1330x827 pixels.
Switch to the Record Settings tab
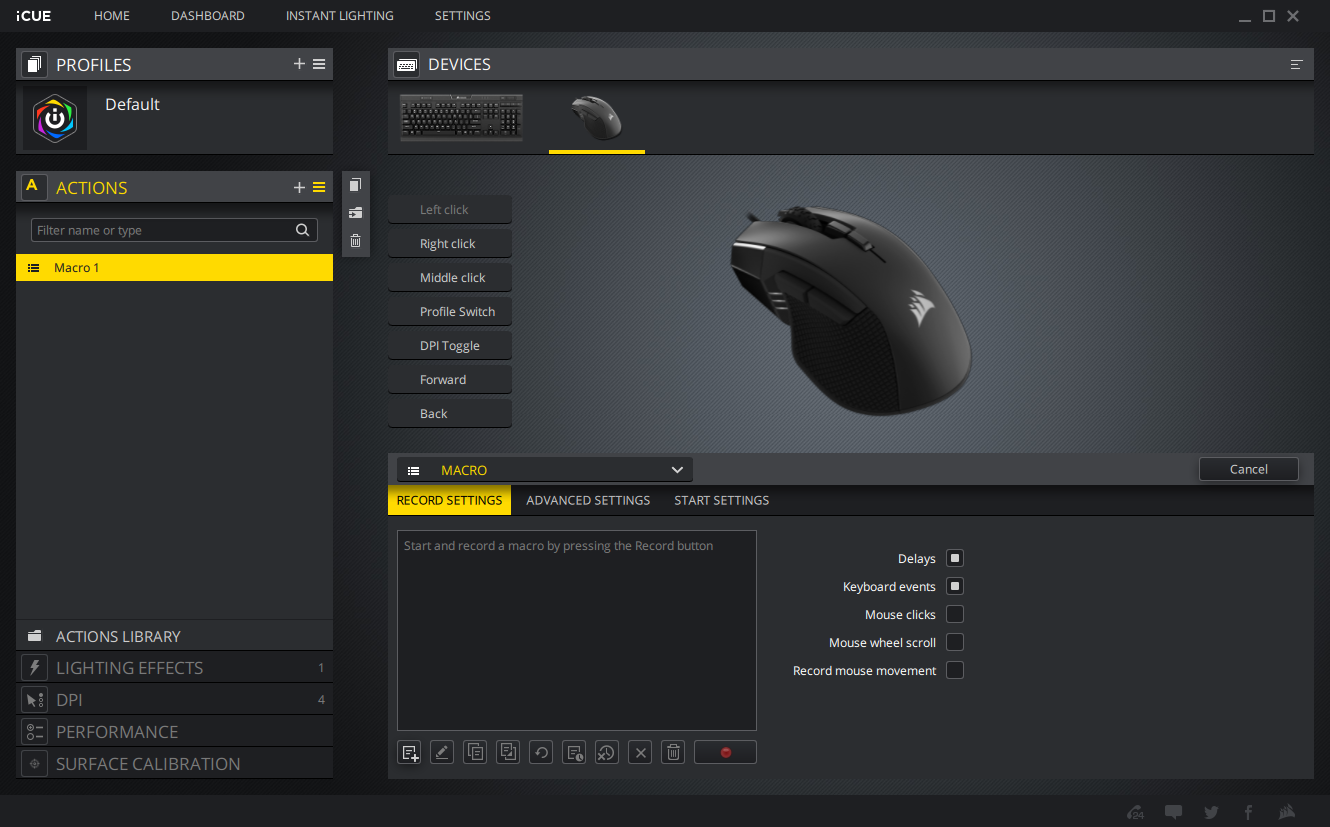coord(449,500)
